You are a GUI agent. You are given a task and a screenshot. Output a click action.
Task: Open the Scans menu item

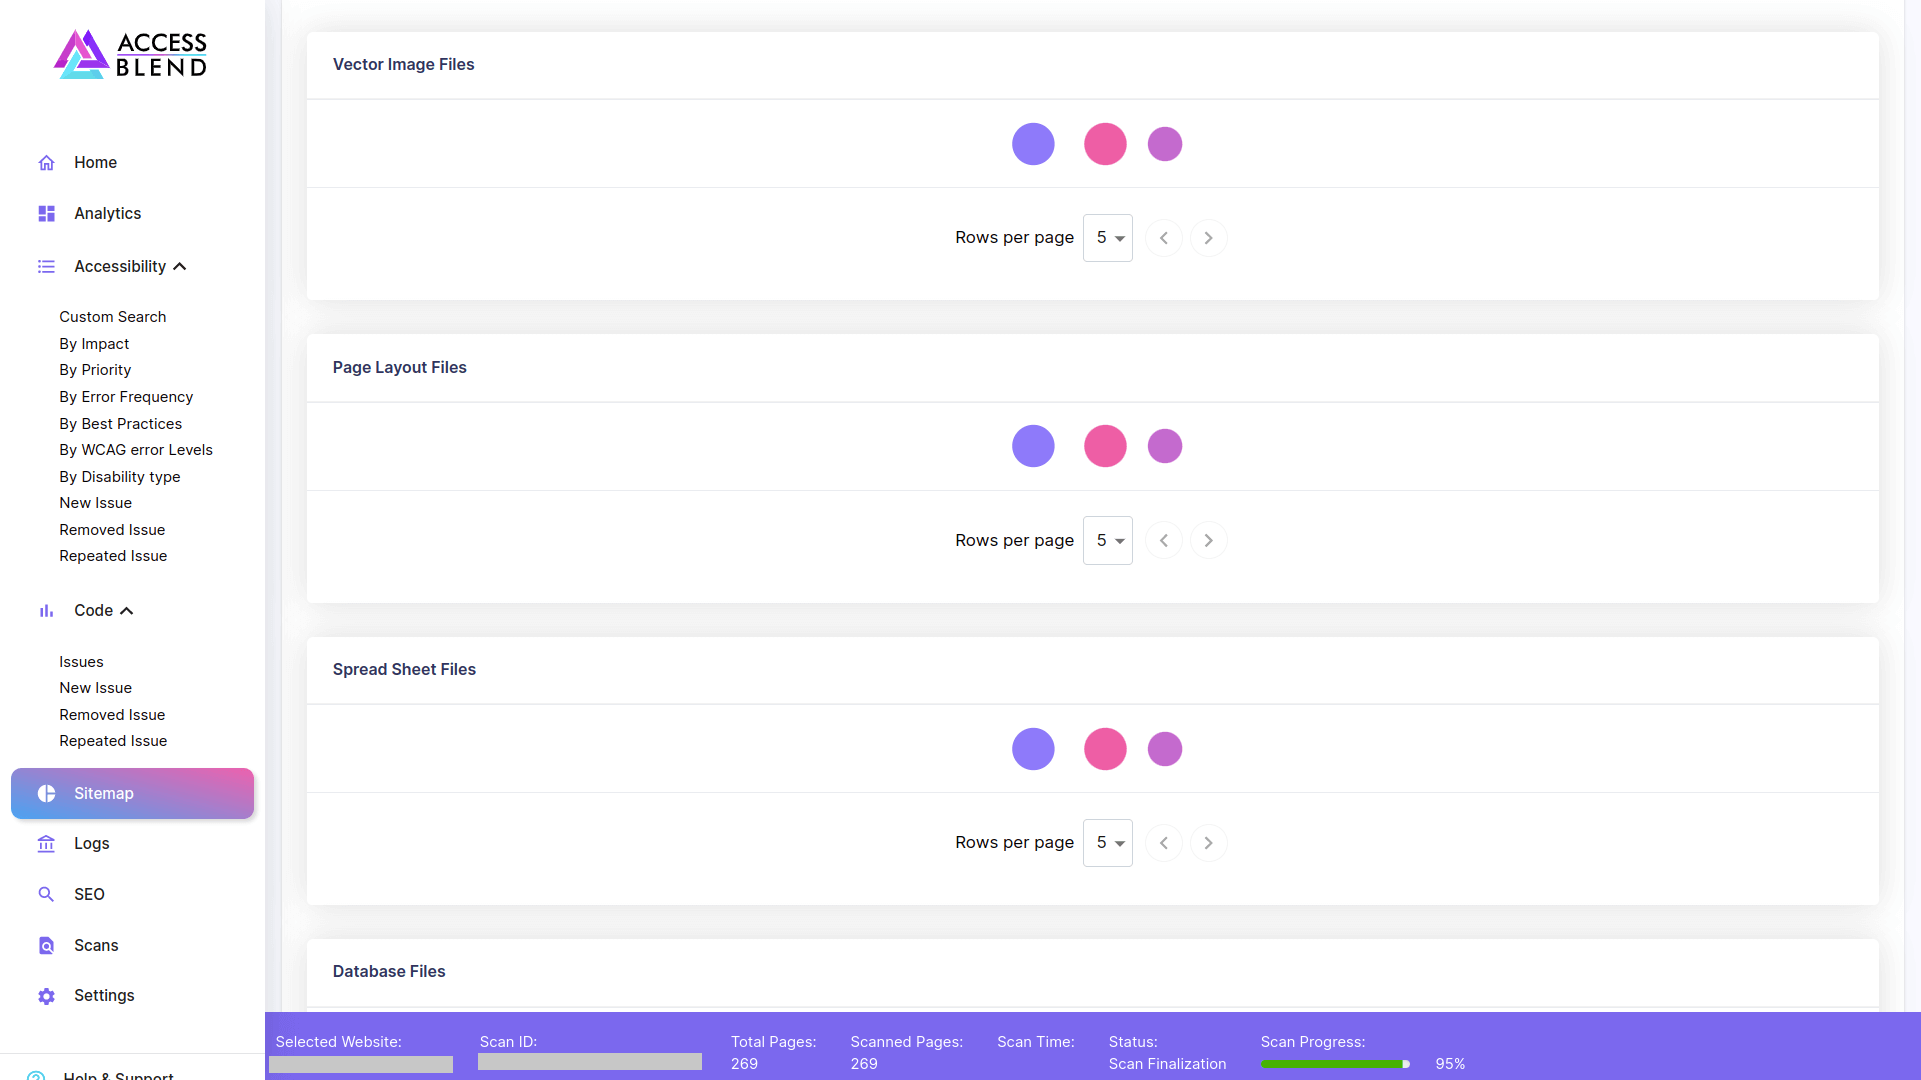tap(96, 946)
